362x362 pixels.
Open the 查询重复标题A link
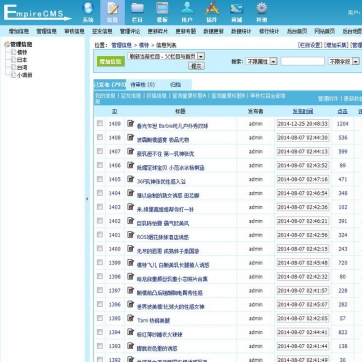[x=189, y=96]
